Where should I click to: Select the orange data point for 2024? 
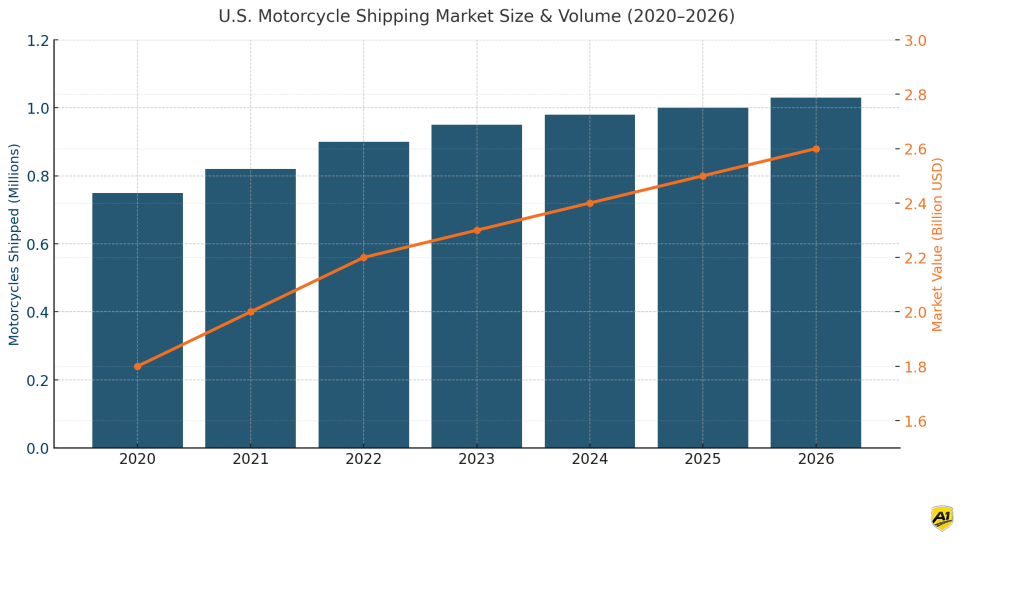click(x=590, y=202)
